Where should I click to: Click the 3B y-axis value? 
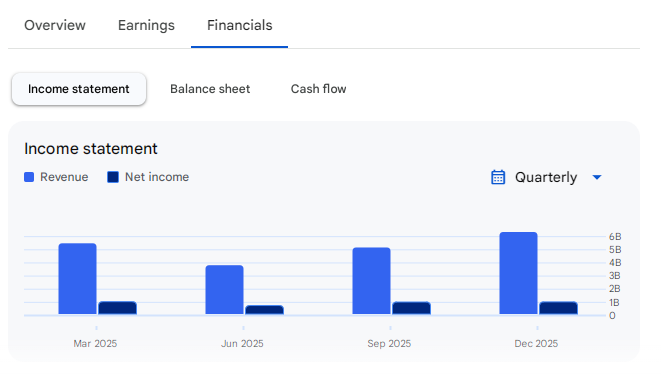click(615, 276)
